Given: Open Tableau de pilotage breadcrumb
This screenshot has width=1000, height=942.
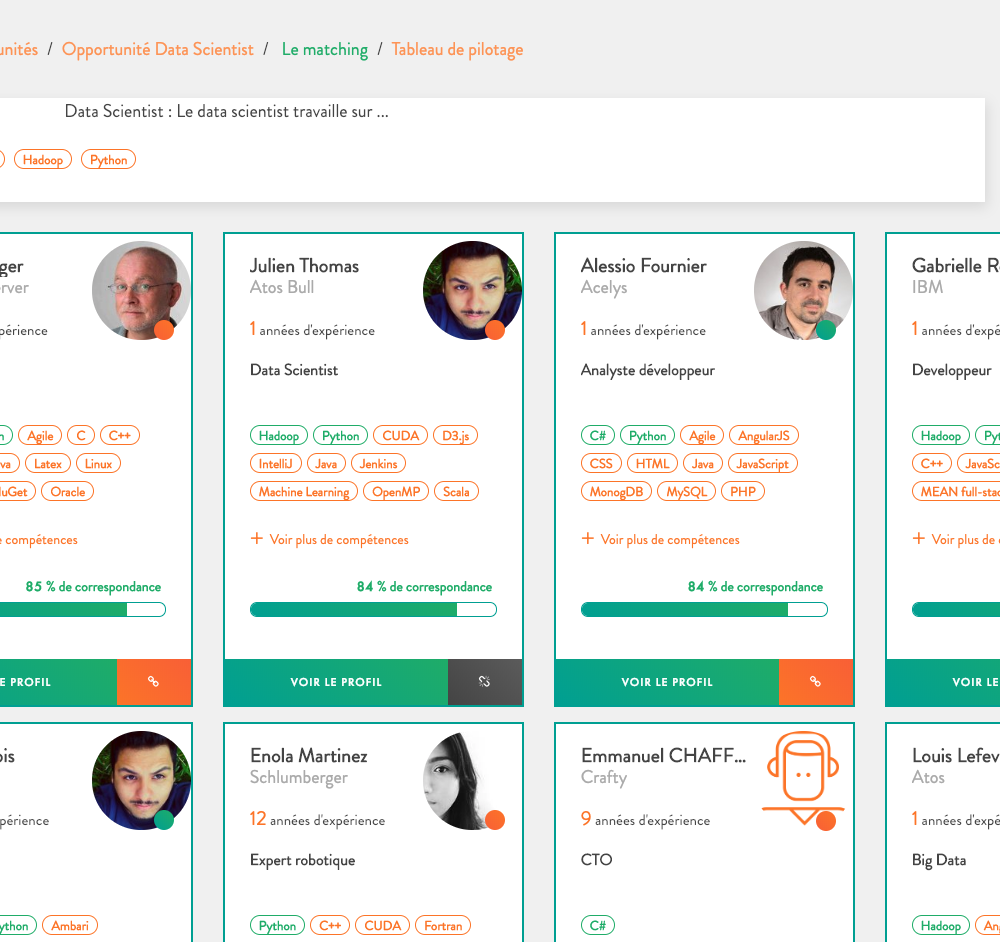Looking at the screenshot, I should coord(457,49).
